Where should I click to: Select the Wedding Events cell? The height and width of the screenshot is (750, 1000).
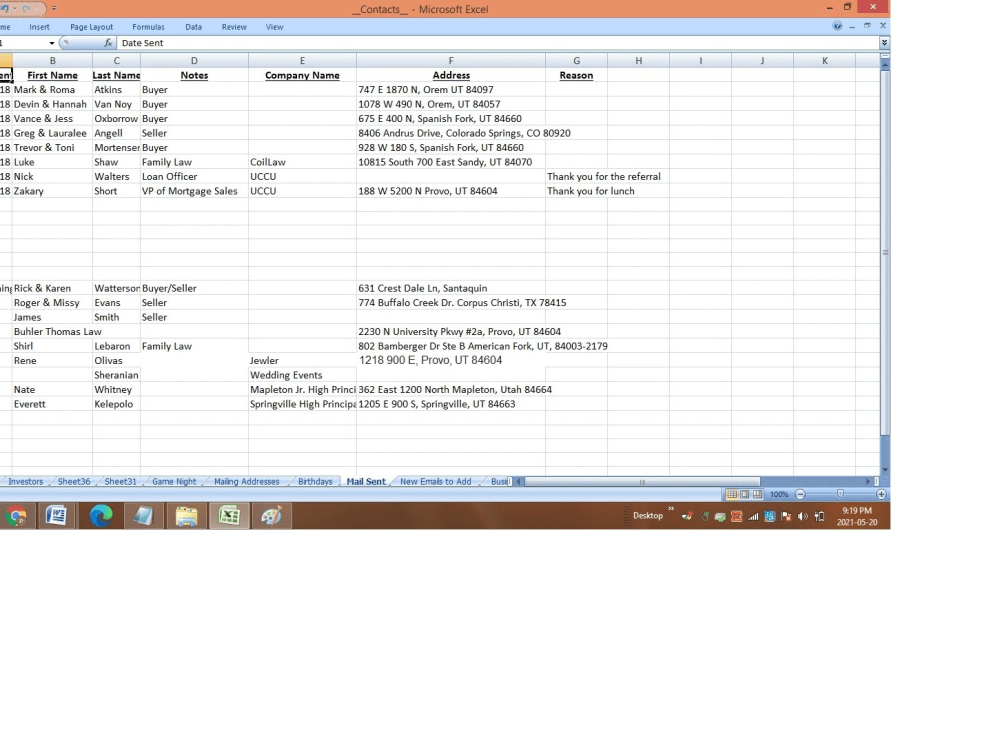click(302, 375)
